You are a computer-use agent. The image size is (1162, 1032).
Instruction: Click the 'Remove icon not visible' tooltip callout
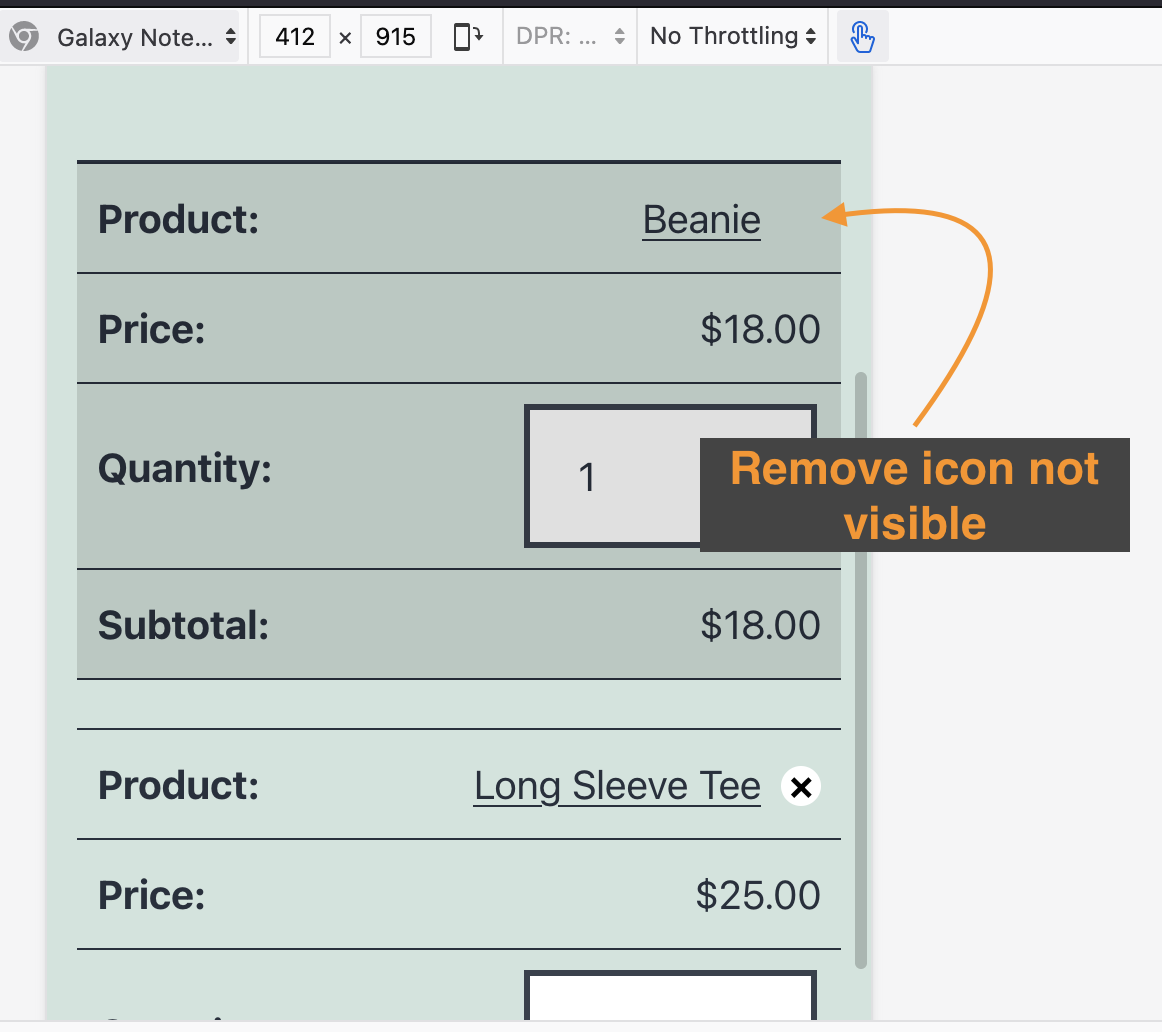coord(914,495)
